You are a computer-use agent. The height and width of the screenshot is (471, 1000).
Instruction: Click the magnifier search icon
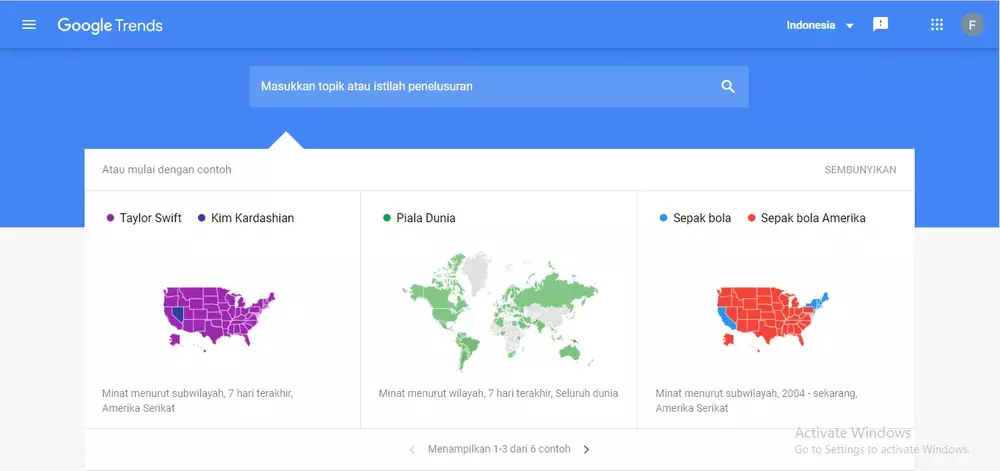click(728, 87)
